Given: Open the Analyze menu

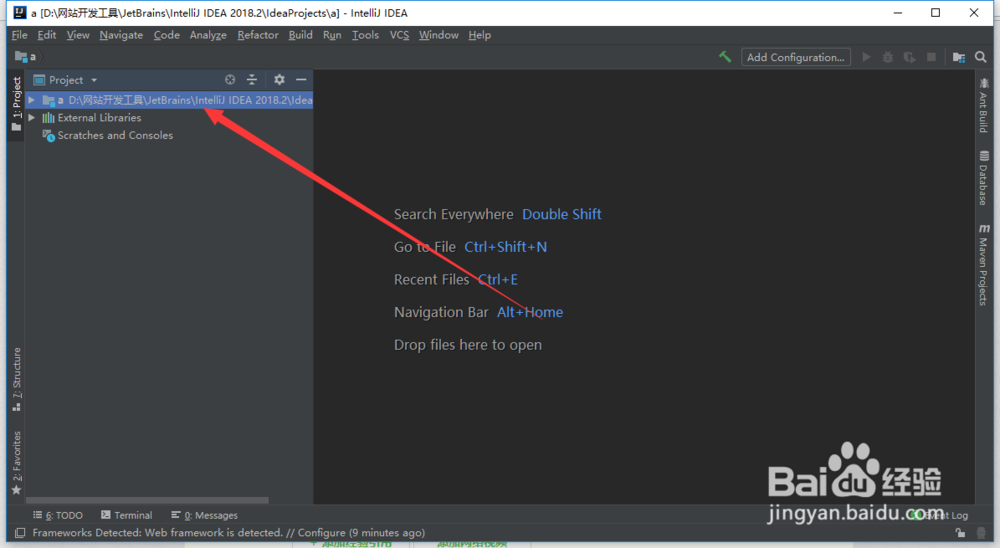Looking at the screenshot, I should coord(208,35).
